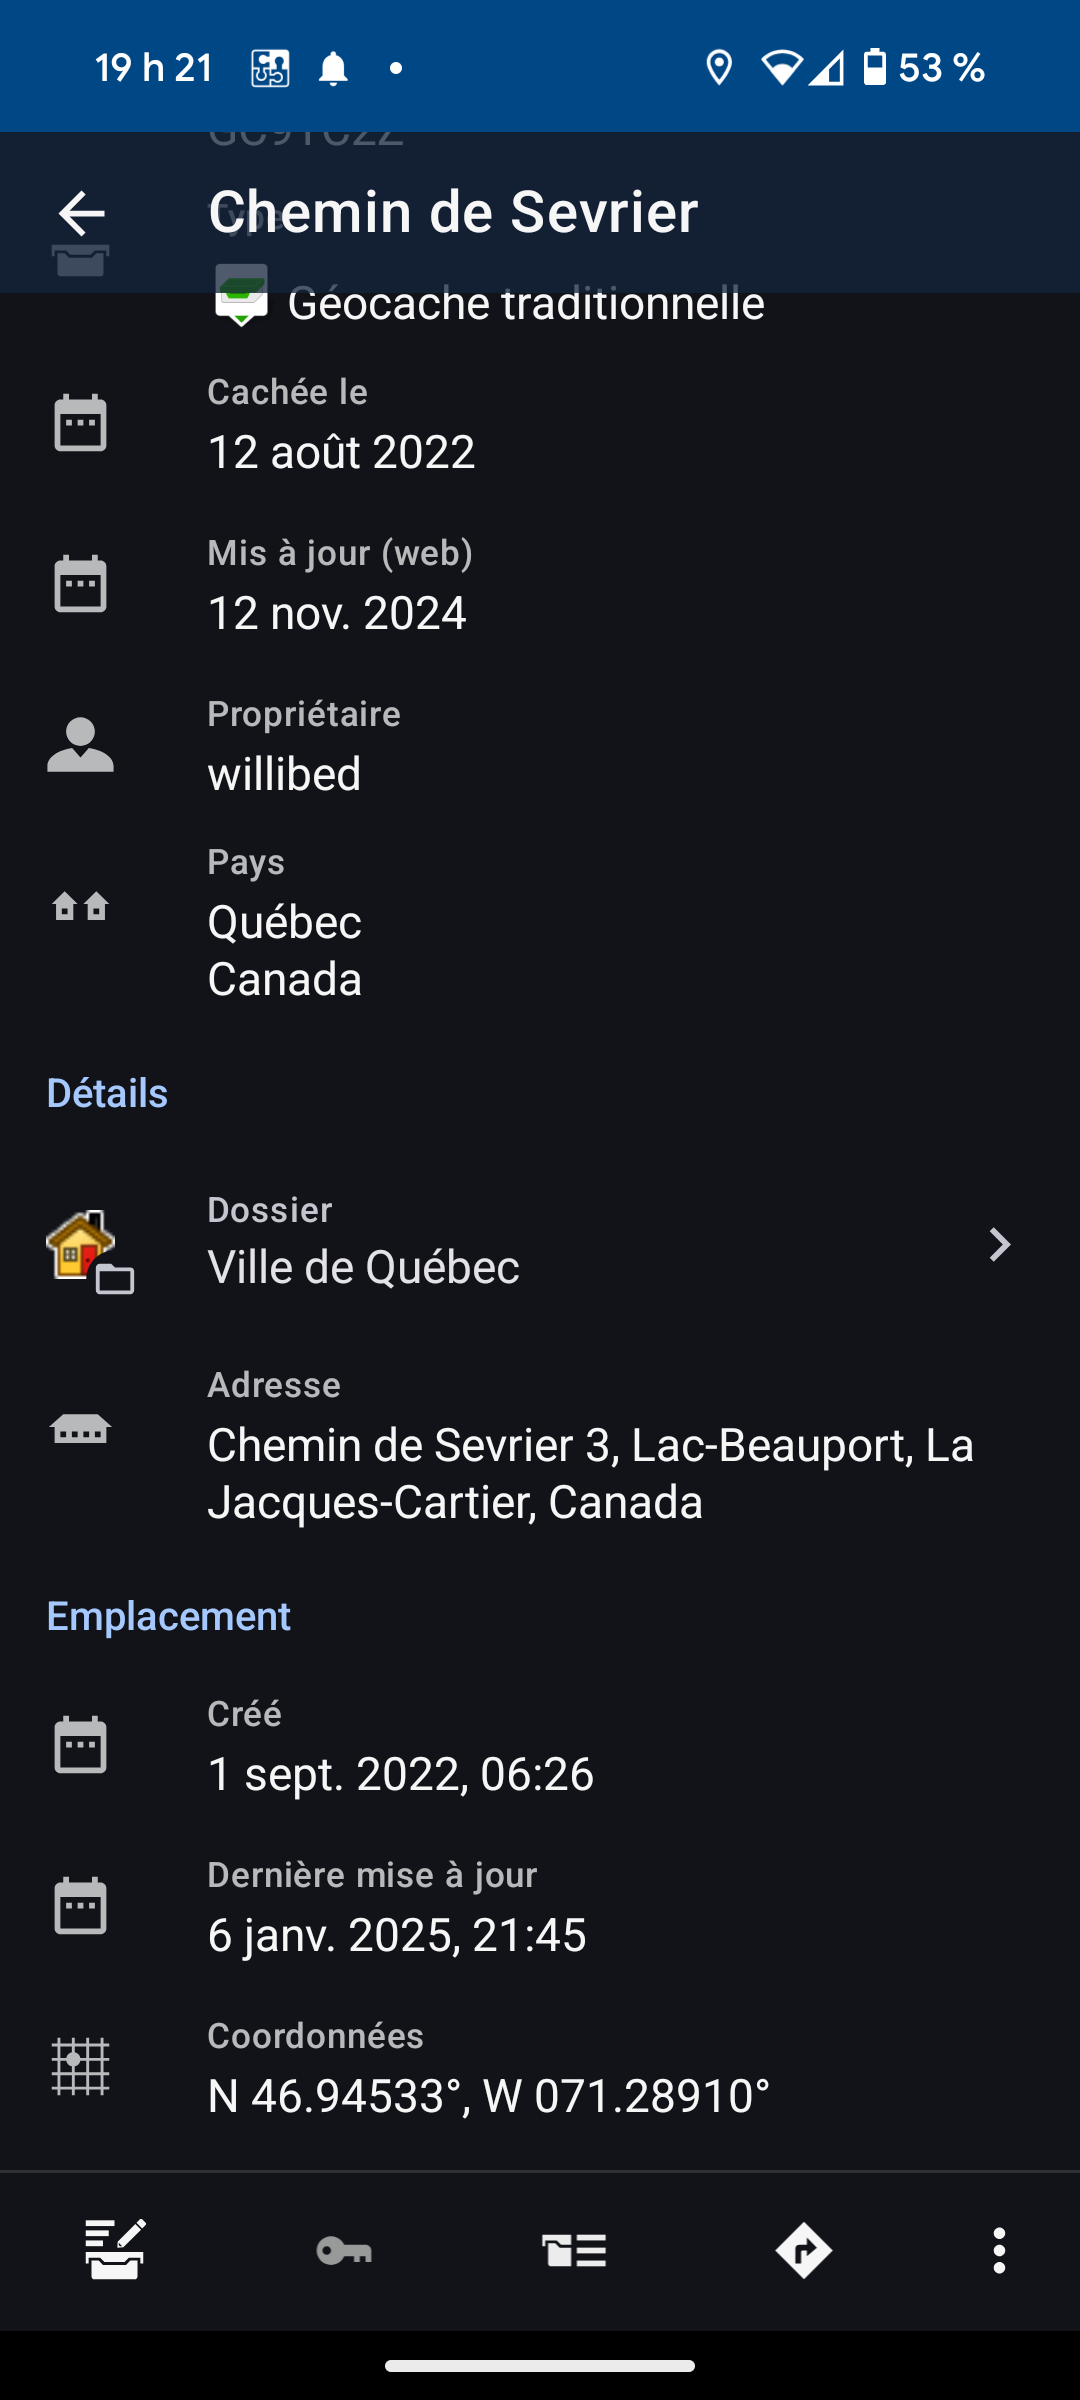Tap owner name willibed
The height and width of the screenshot is (2400, 1080).
point(284,774)
